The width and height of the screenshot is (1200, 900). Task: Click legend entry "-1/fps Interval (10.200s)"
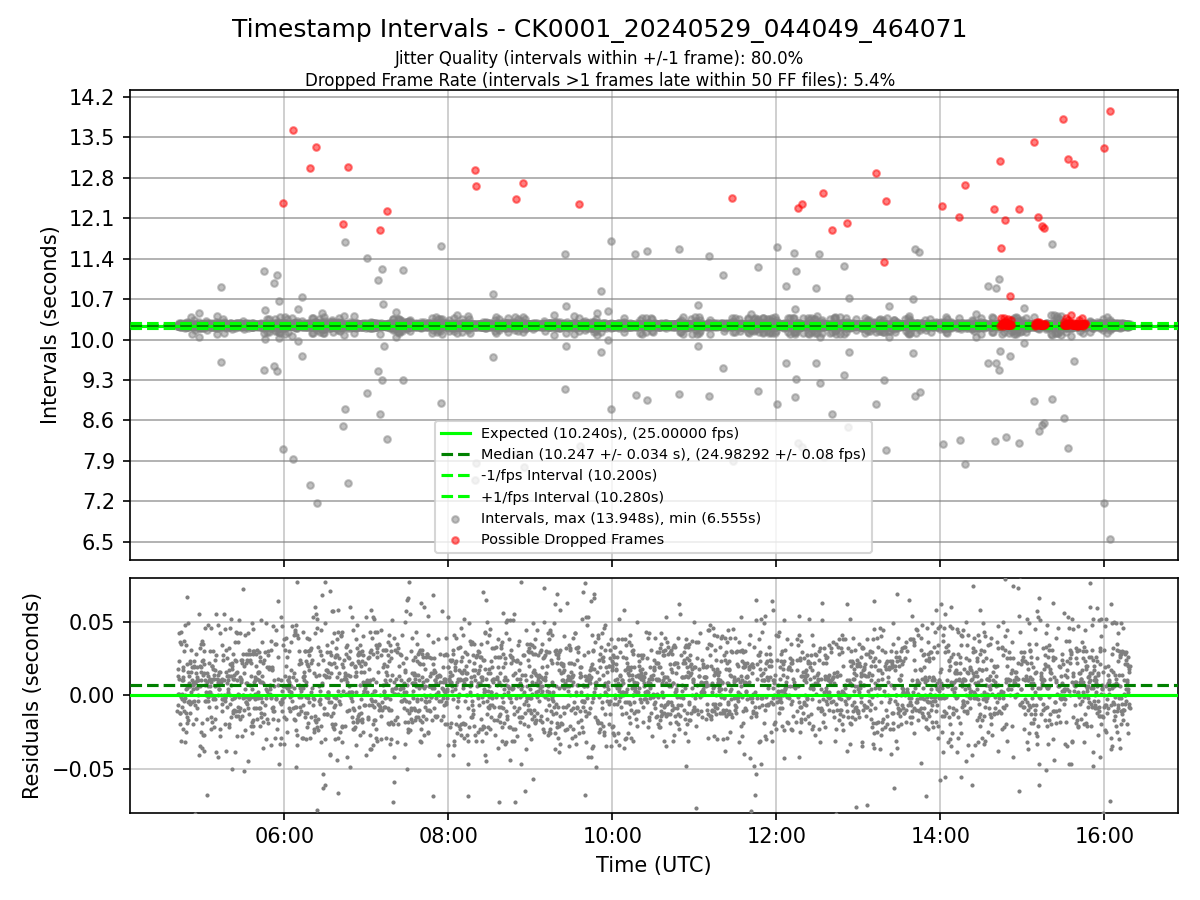pyautogui.click(x=569, y=475)
